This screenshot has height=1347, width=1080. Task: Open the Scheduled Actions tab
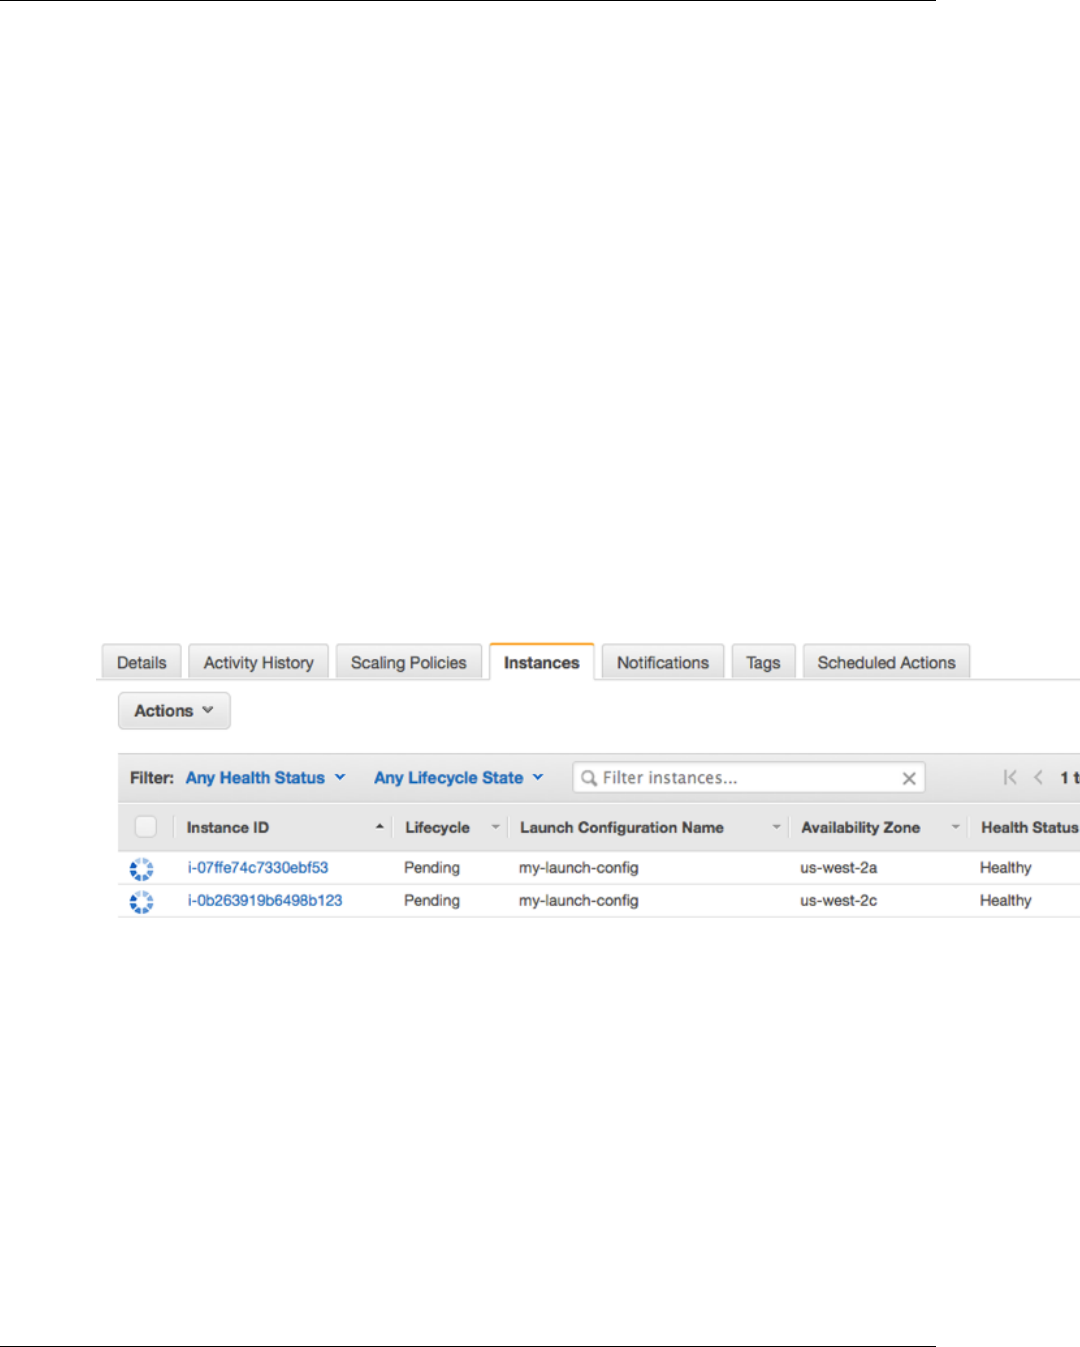(887, 662)
